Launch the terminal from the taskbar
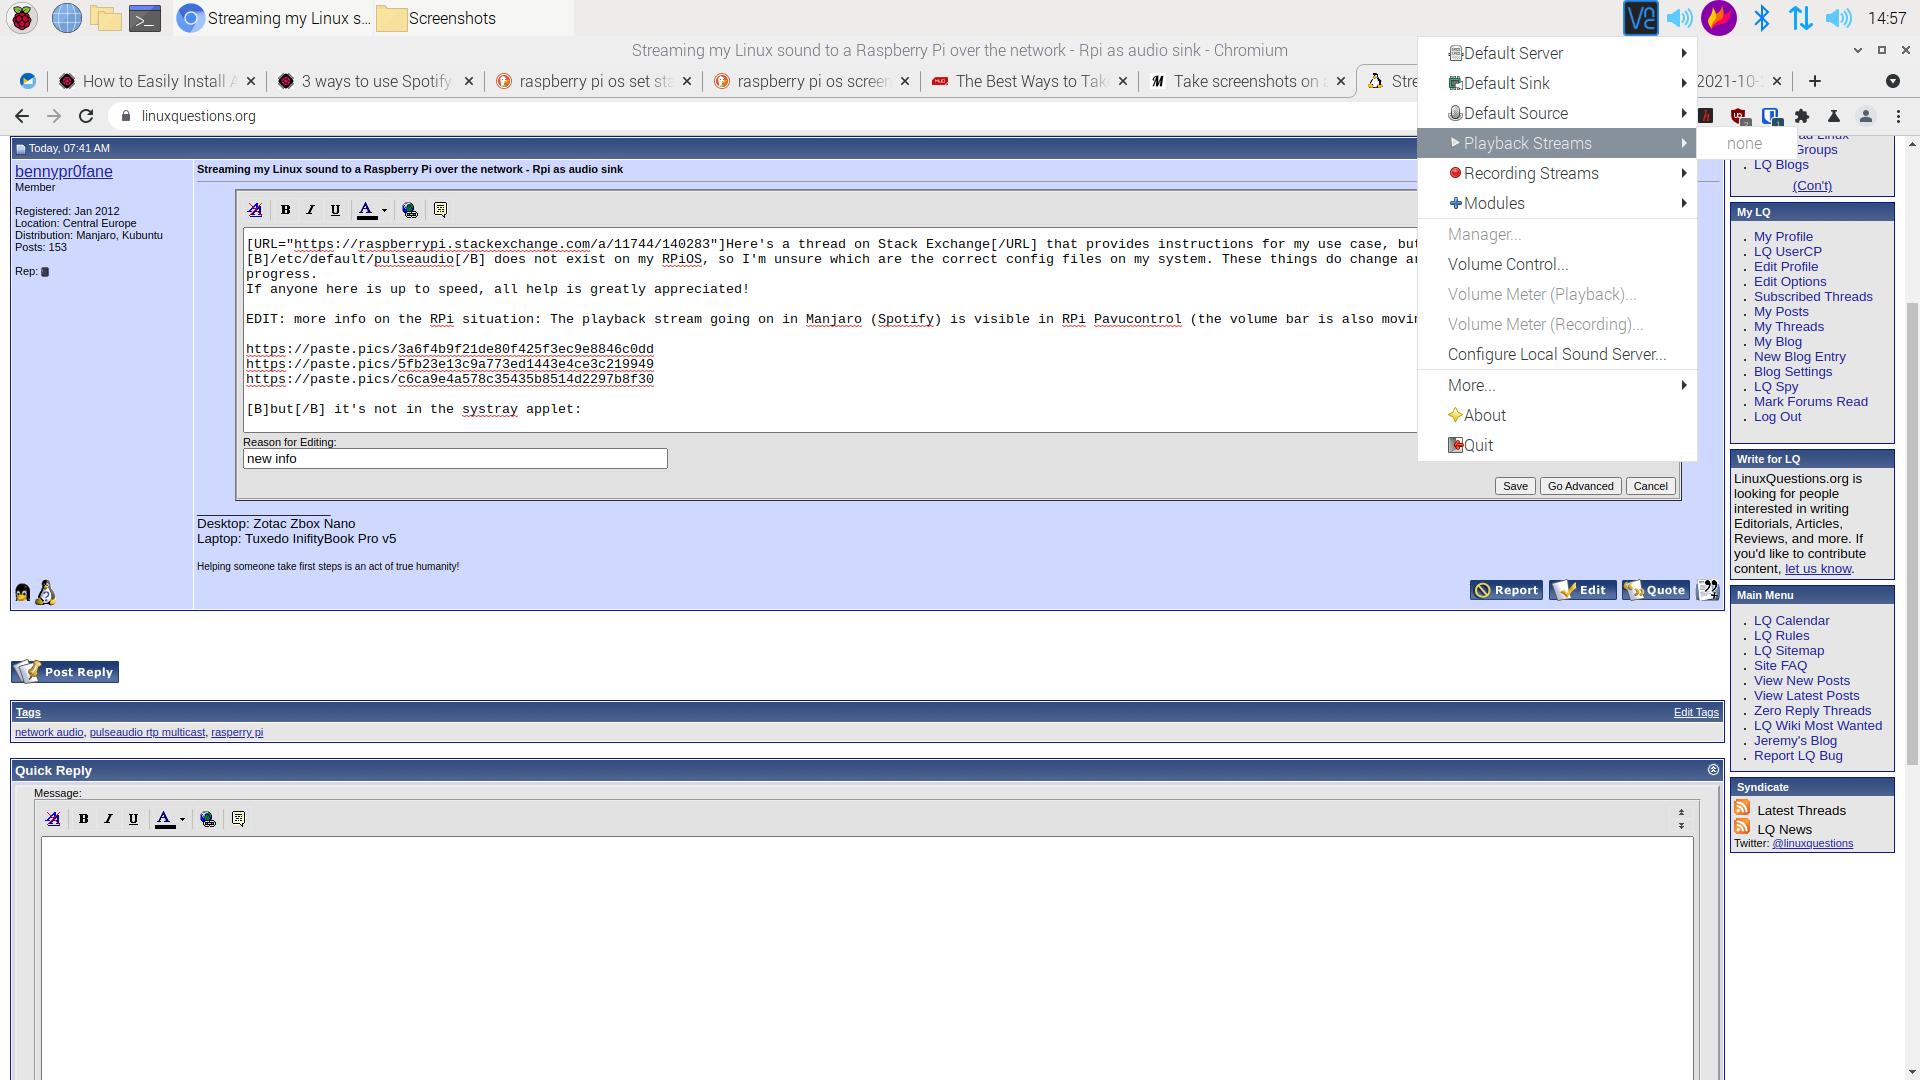Screen dimensions: 1920x1080 [x=145, y=18]
